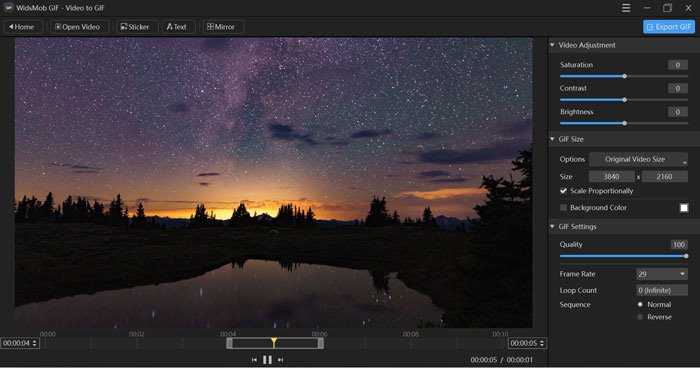Viewport: 700px width, 368px height.
Task: Collapse the GIF Settings section
Action: coord(552,227)
